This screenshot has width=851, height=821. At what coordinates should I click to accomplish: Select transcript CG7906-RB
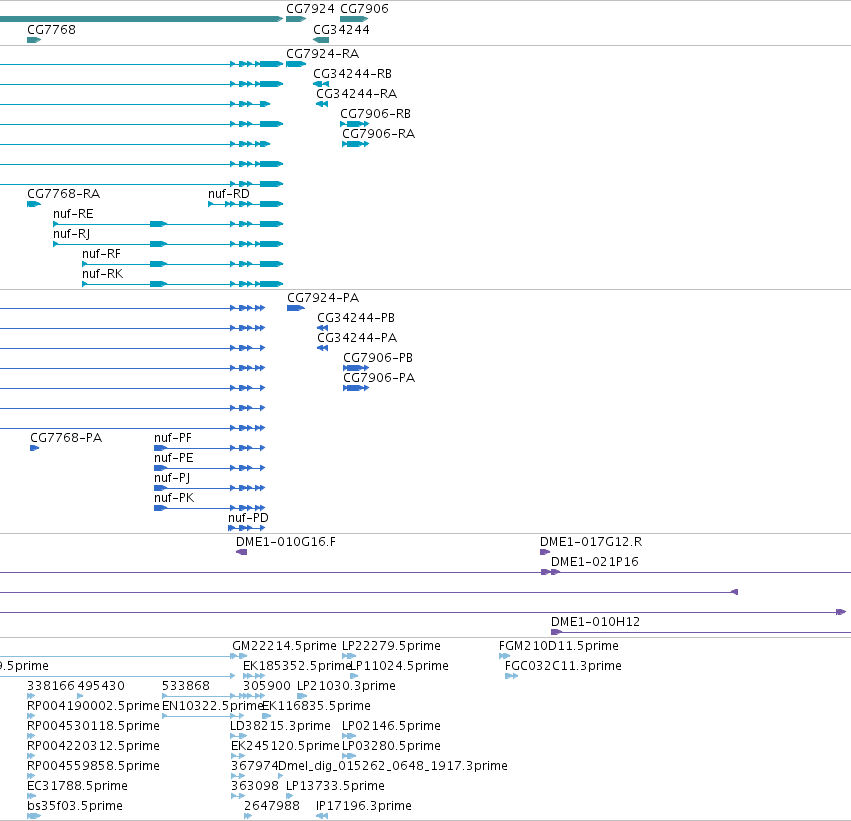click(375, 114)
